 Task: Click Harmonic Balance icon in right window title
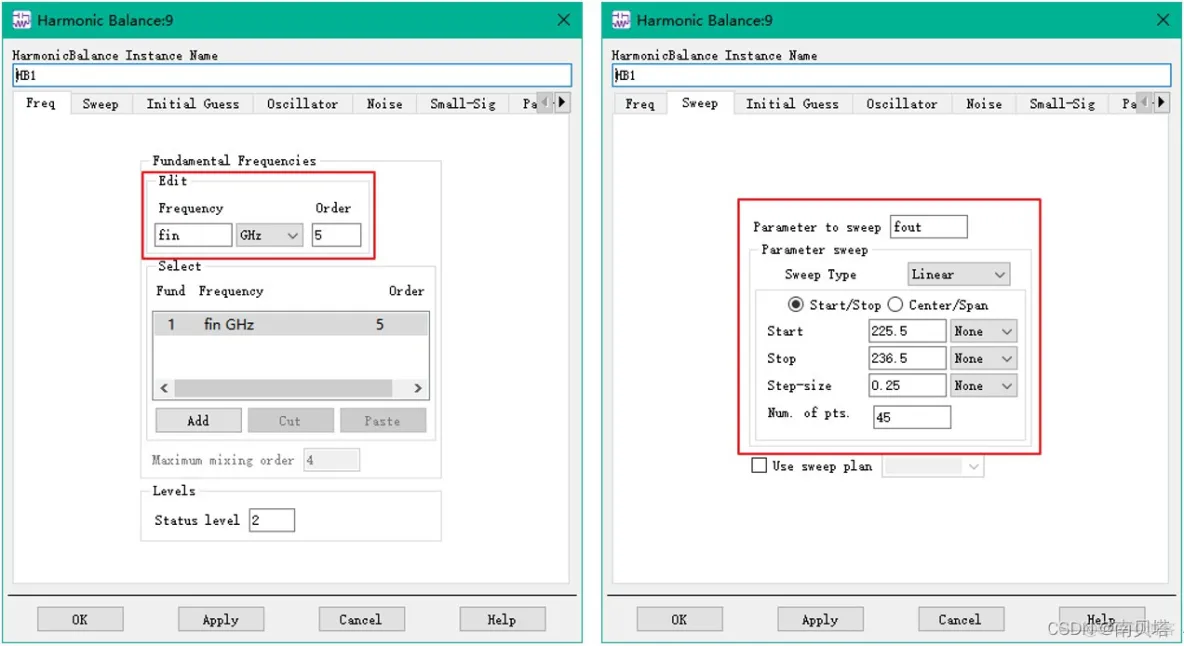coord(621,20)
